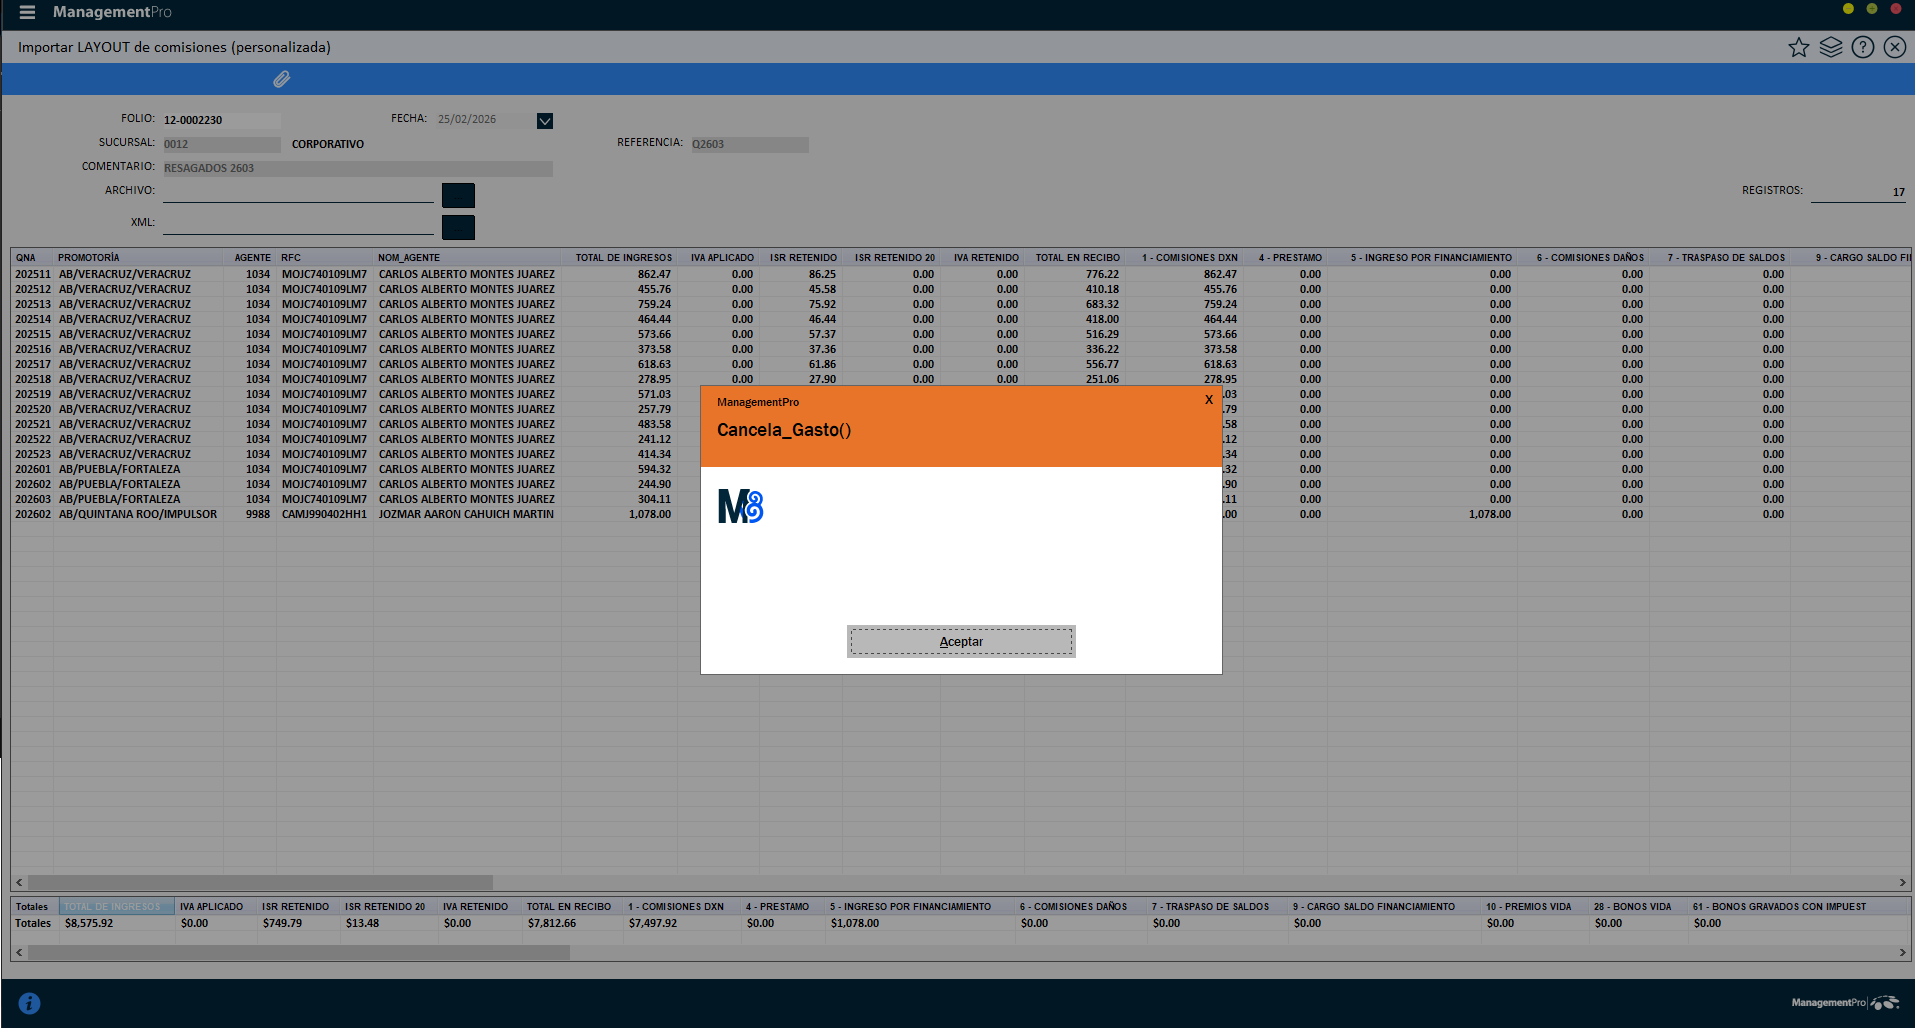Click the M8 logo in the dialog

[x=740, y=507]
